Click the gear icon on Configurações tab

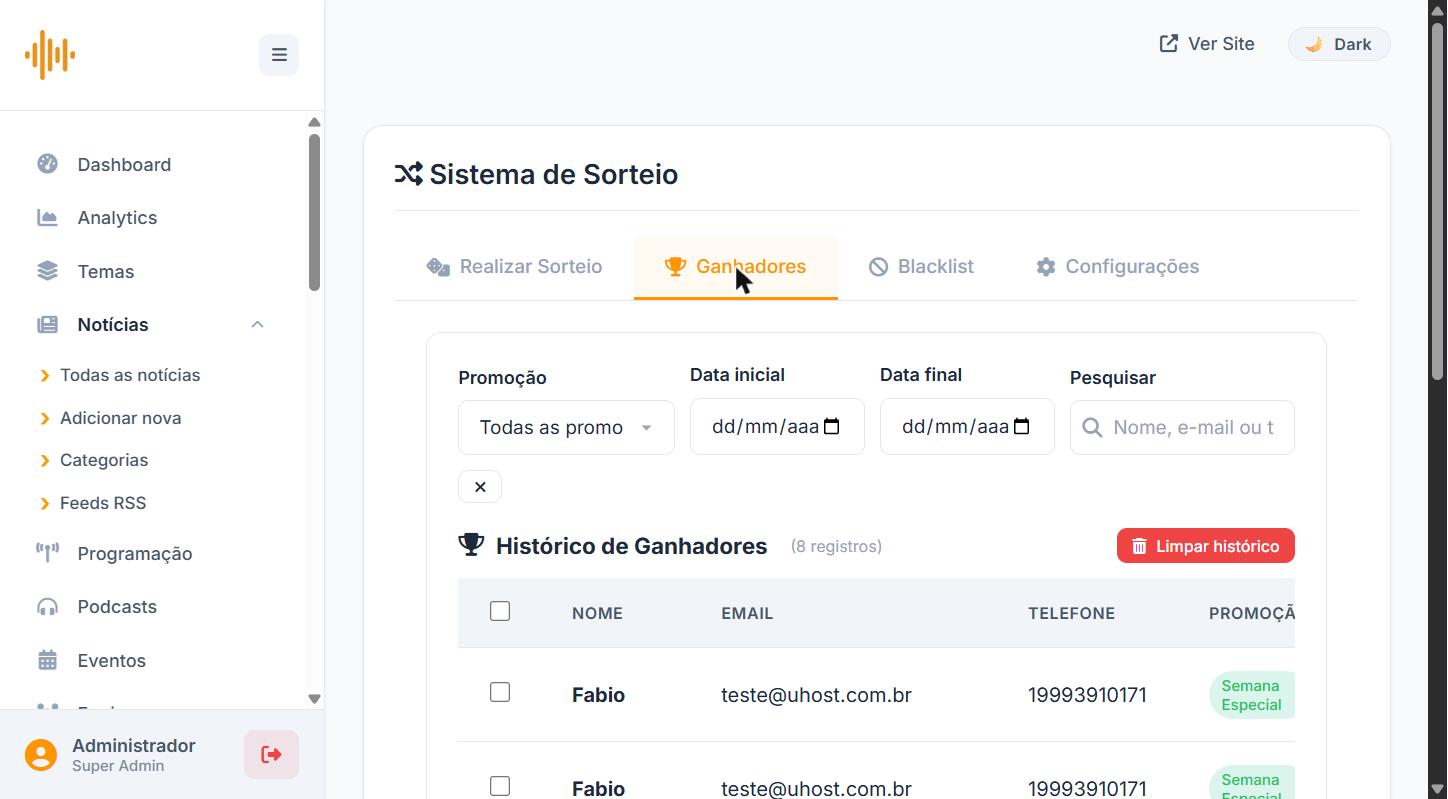[1046, 267]
